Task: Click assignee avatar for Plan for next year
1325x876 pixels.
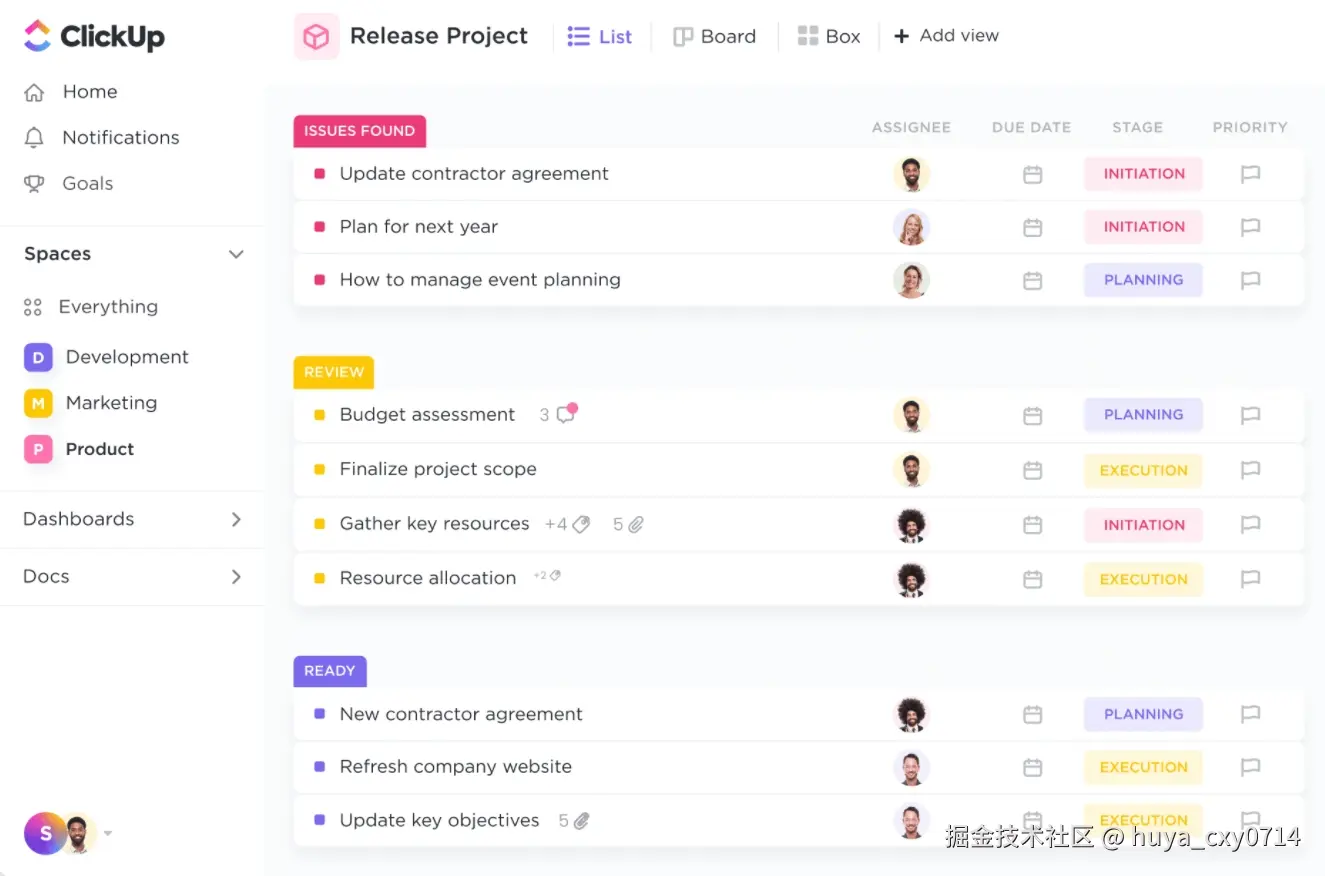Action: point(911,227)
